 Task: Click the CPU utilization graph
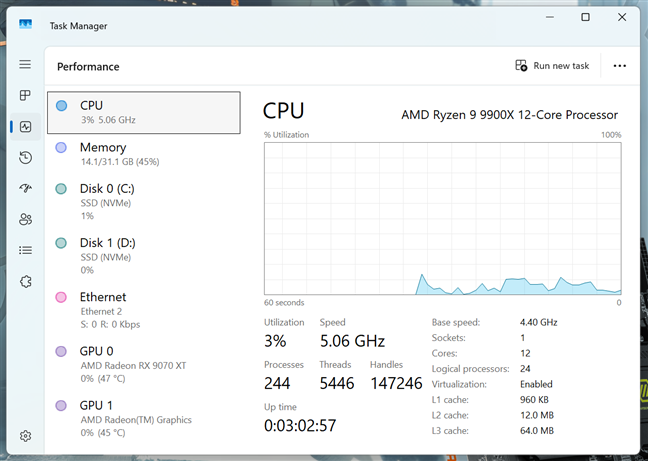click(x=443, y=219)
